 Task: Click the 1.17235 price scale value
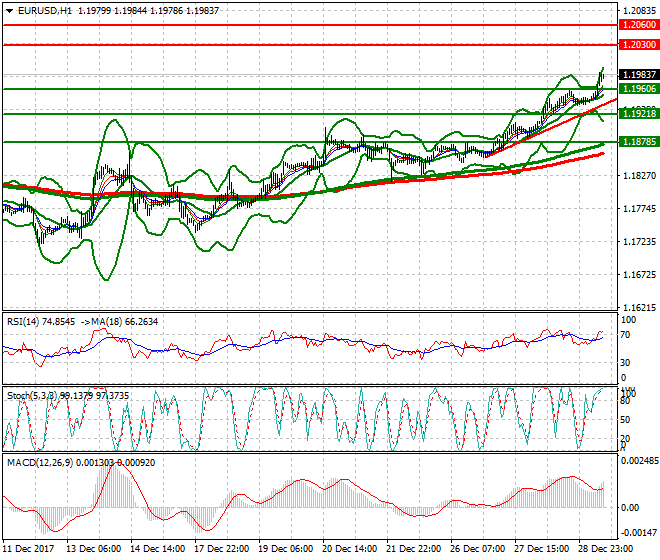coord(639,242)
